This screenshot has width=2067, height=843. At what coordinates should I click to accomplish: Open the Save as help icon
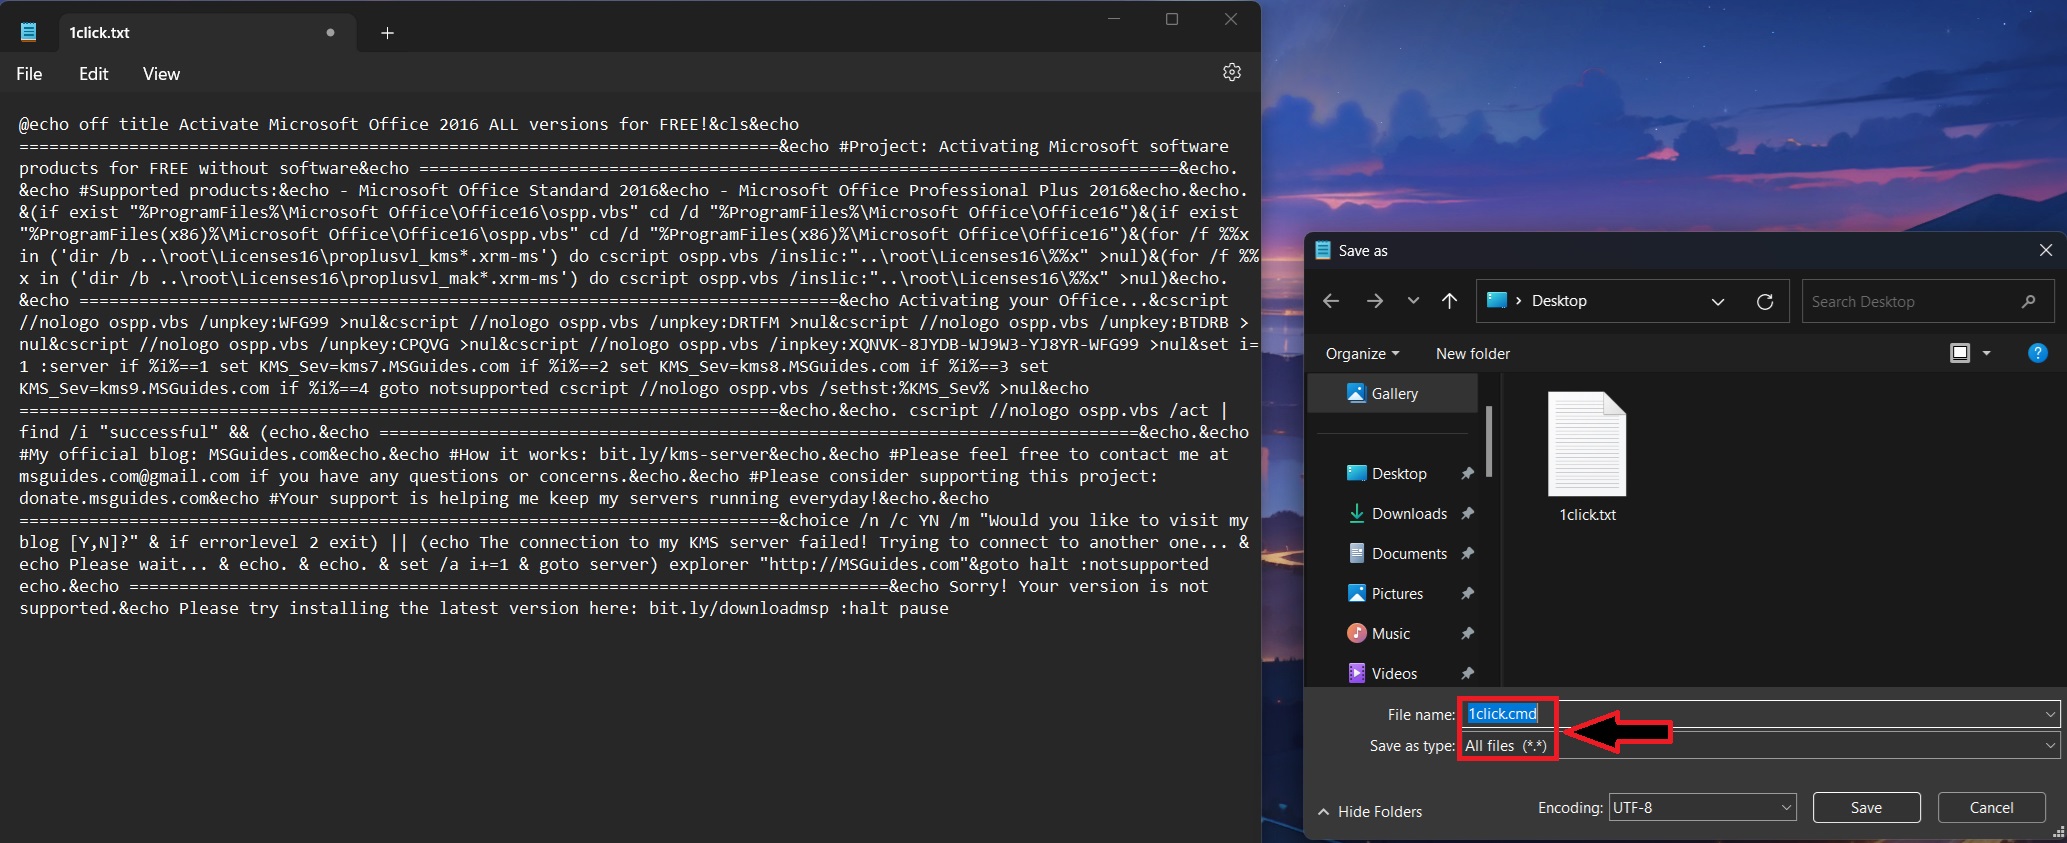point(2037,353)
